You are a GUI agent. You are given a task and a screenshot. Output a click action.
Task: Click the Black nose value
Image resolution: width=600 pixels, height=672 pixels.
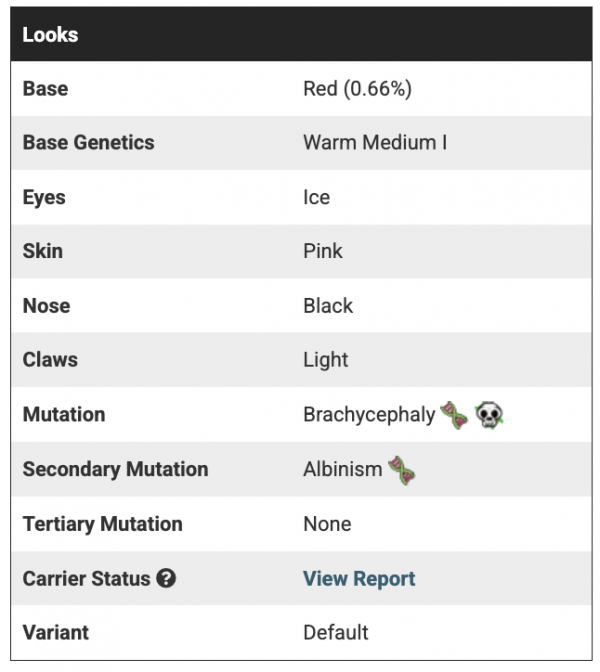click(328, 306)
